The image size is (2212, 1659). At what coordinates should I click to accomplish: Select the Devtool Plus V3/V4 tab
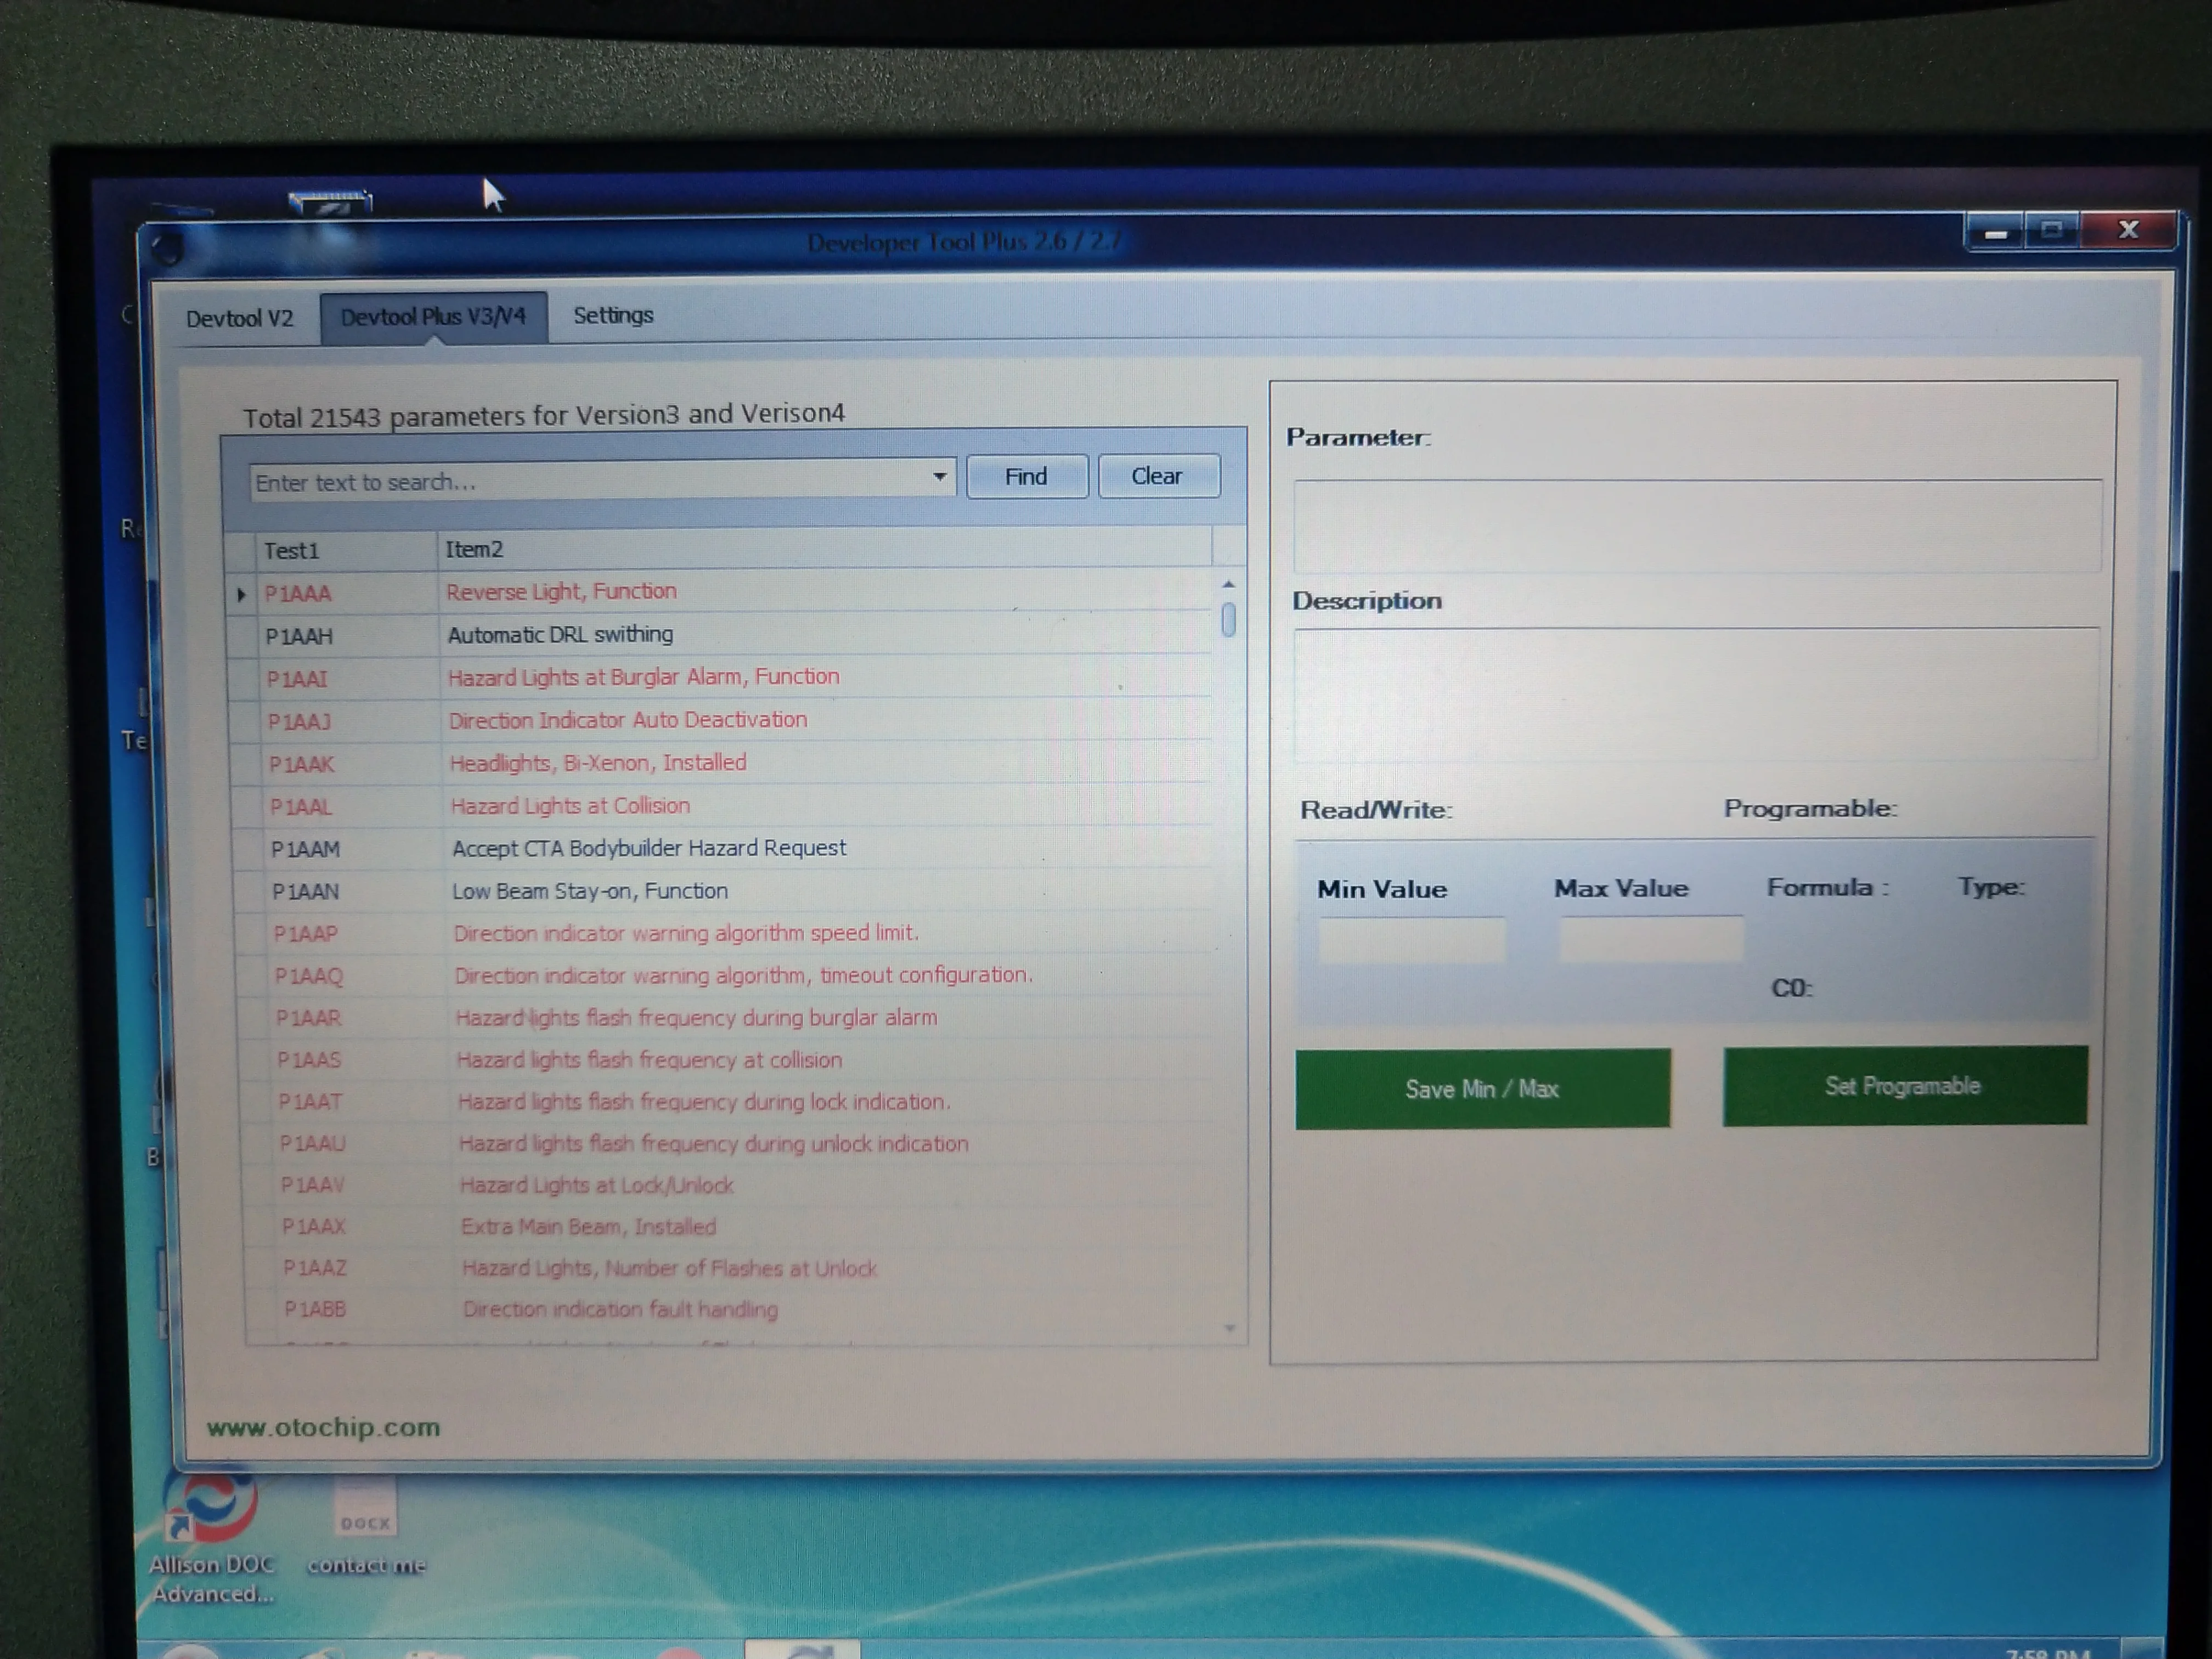[x=432, y=317]
